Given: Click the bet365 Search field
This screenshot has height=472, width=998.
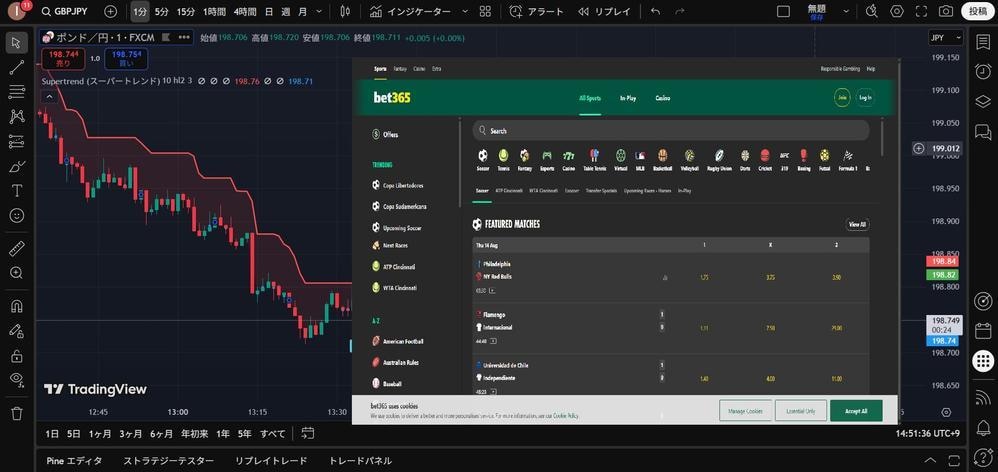Looking at the screenshot, I should point(671,130).
